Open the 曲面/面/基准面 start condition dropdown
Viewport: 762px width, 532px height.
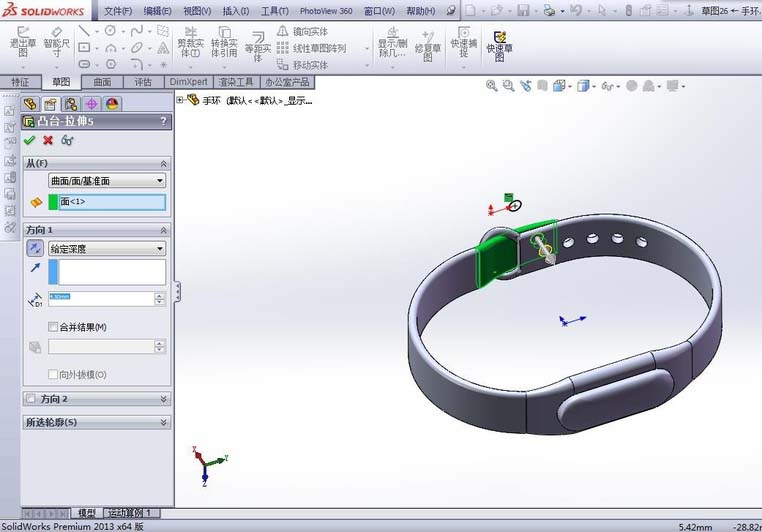pos(106,180)
